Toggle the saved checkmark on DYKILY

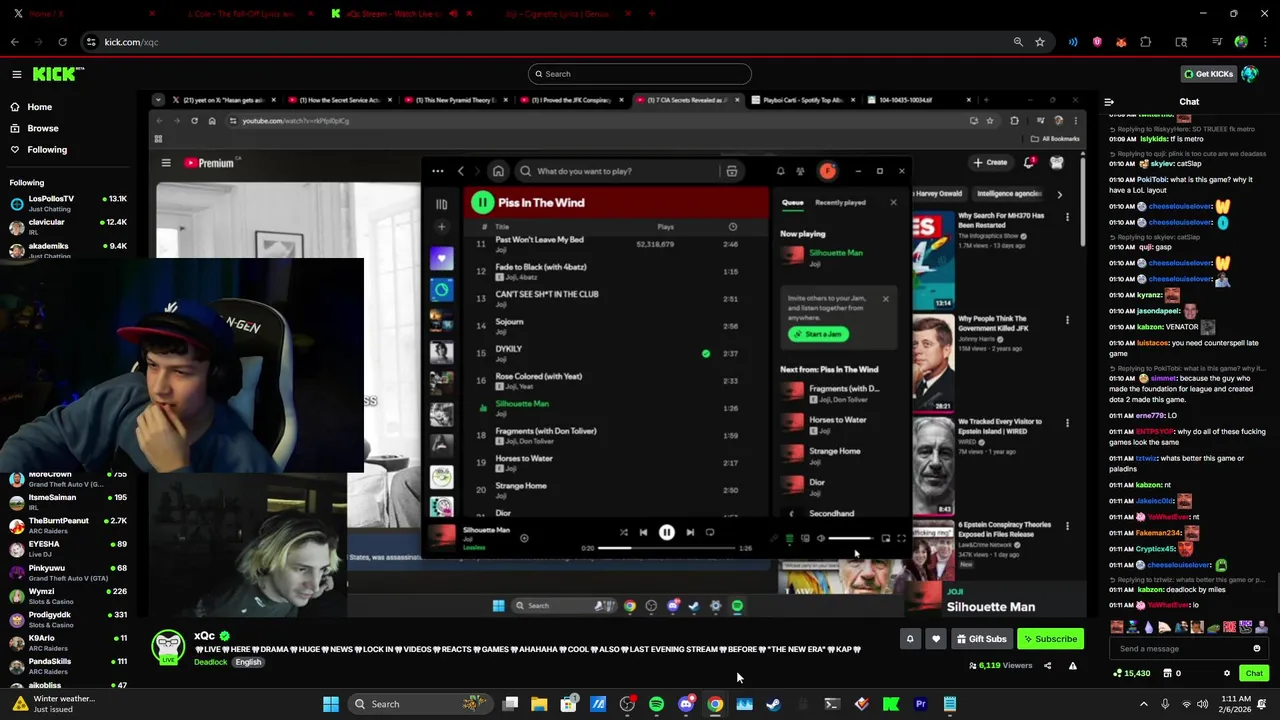pos(706,353)
